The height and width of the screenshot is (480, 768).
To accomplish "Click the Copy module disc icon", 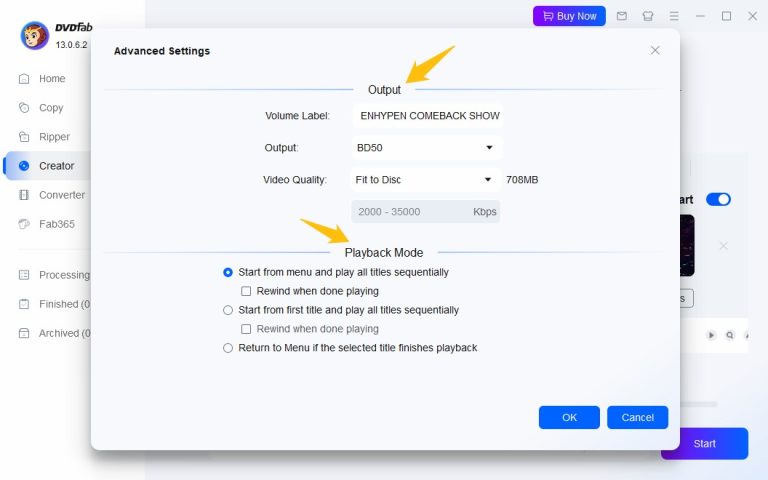I will 24,108.
